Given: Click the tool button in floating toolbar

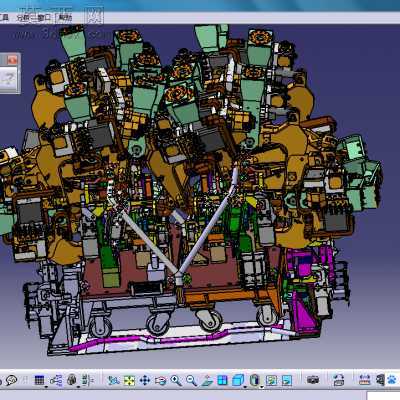Looking at the screenshot, I should point(7,79).
